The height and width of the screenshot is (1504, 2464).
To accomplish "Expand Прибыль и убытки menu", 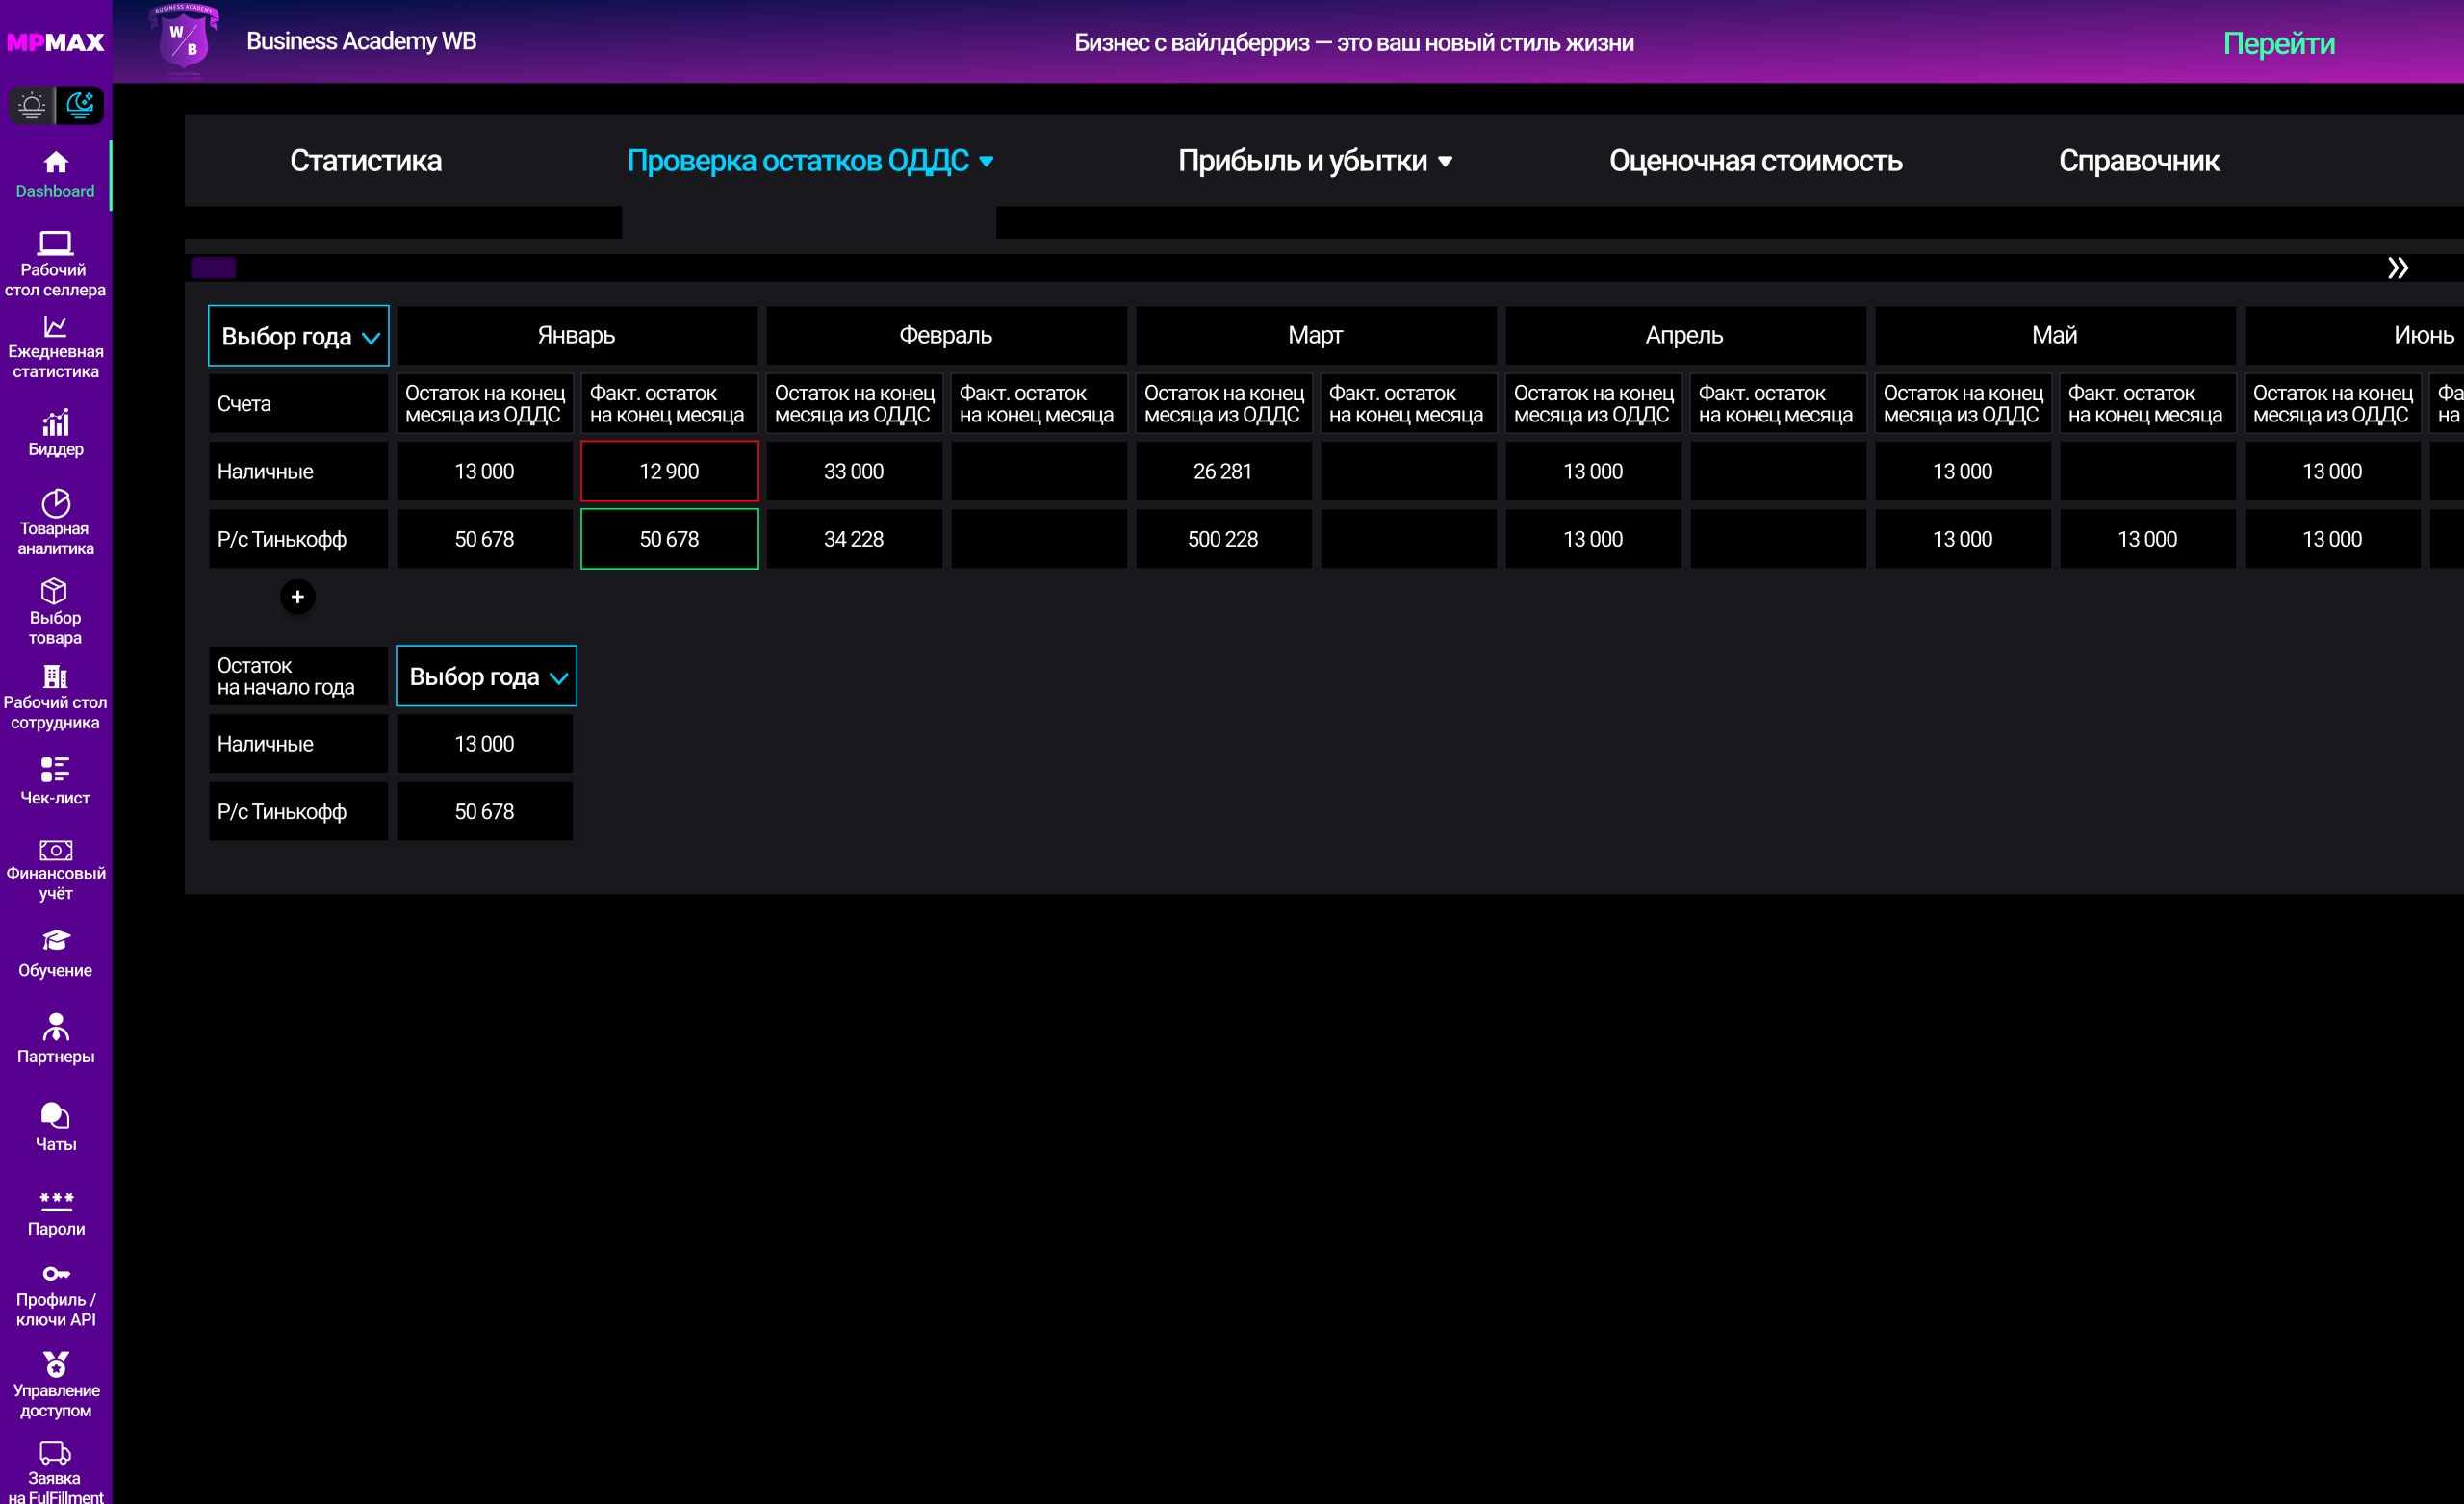I will pyautogui.click(x=1314, y=161).
